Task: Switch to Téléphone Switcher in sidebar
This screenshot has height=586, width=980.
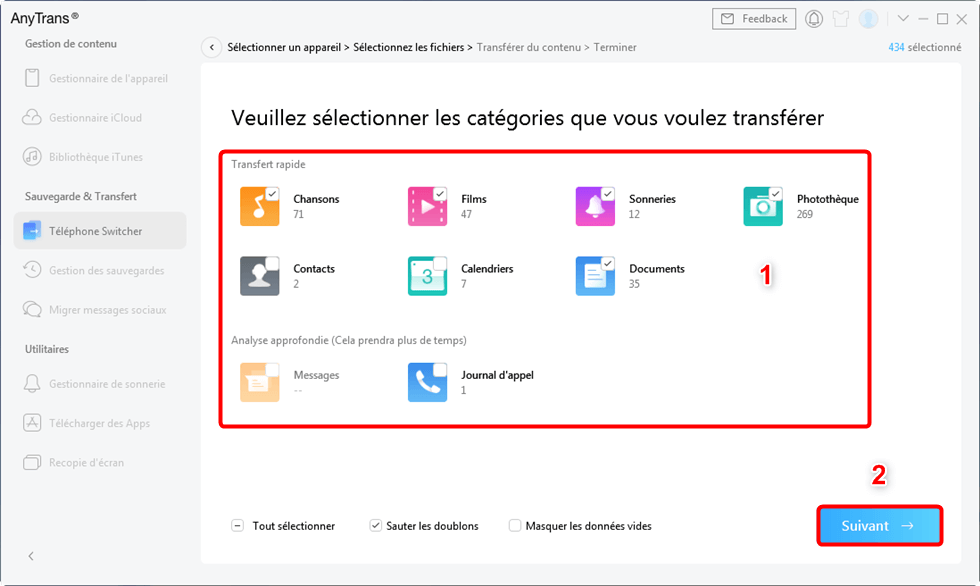Action: coord(99,229)
